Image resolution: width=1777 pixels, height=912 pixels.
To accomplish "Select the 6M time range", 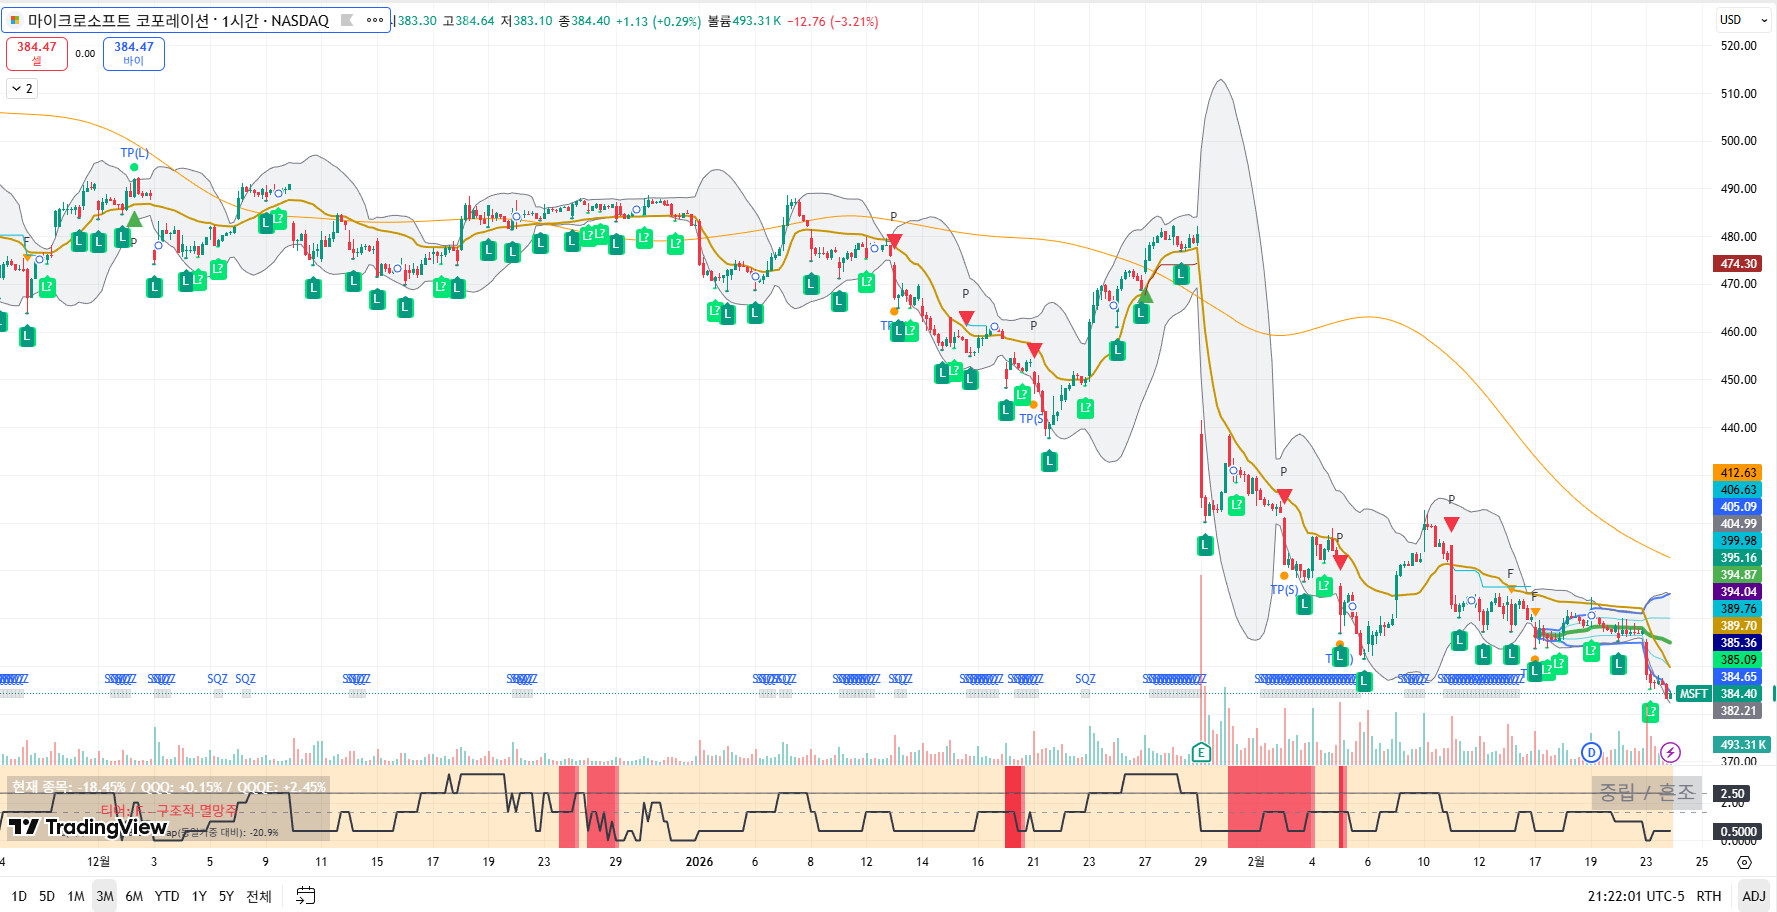I will pyautogui.click(x=134, y=896).
